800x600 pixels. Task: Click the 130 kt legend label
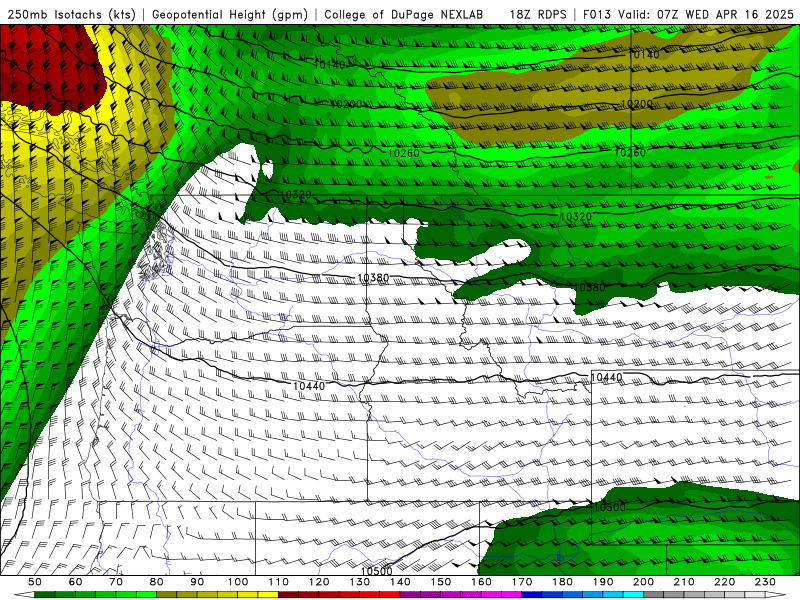[x=360, y=582]
